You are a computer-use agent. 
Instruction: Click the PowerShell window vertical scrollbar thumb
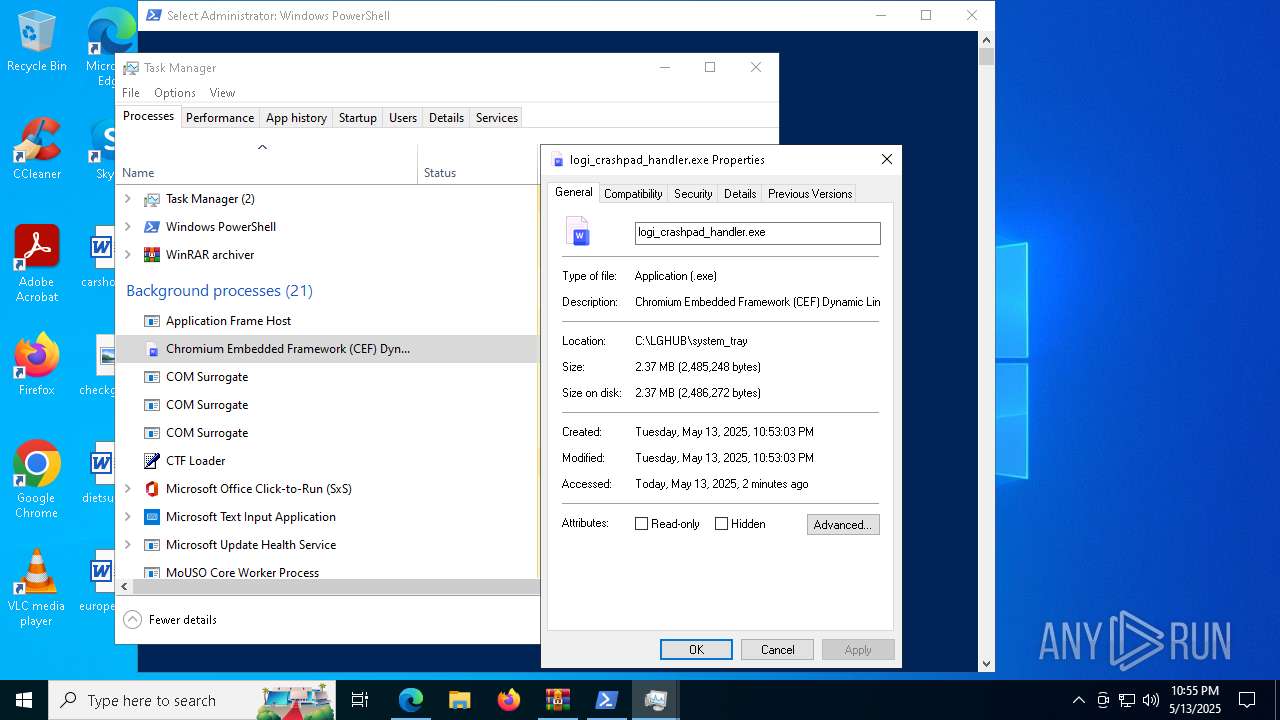pyautogui.click(x=986, y=57)
